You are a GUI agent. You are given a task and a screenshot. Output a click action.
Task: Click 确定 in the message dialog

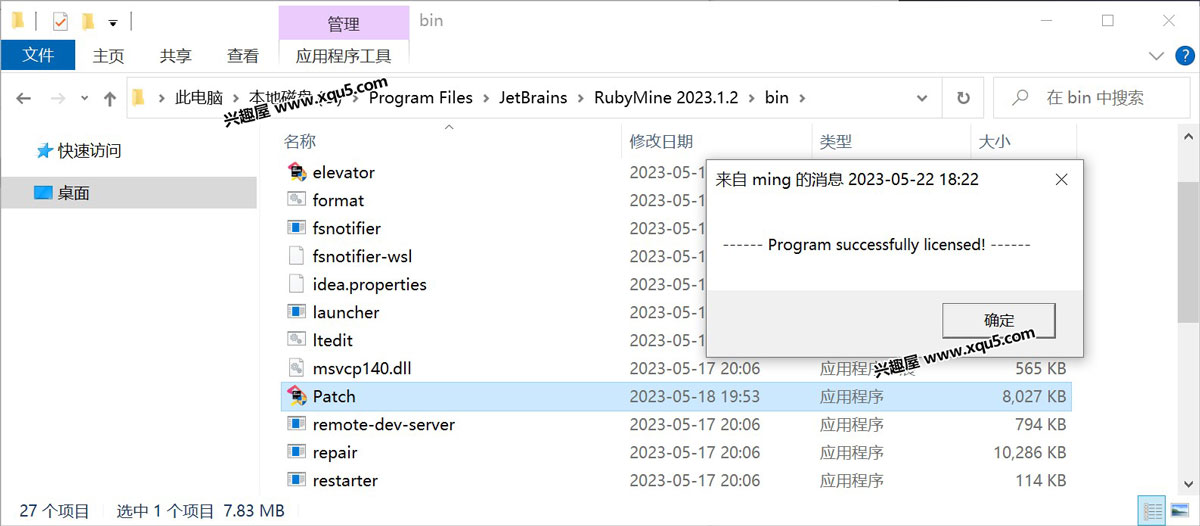click(999, 320)
